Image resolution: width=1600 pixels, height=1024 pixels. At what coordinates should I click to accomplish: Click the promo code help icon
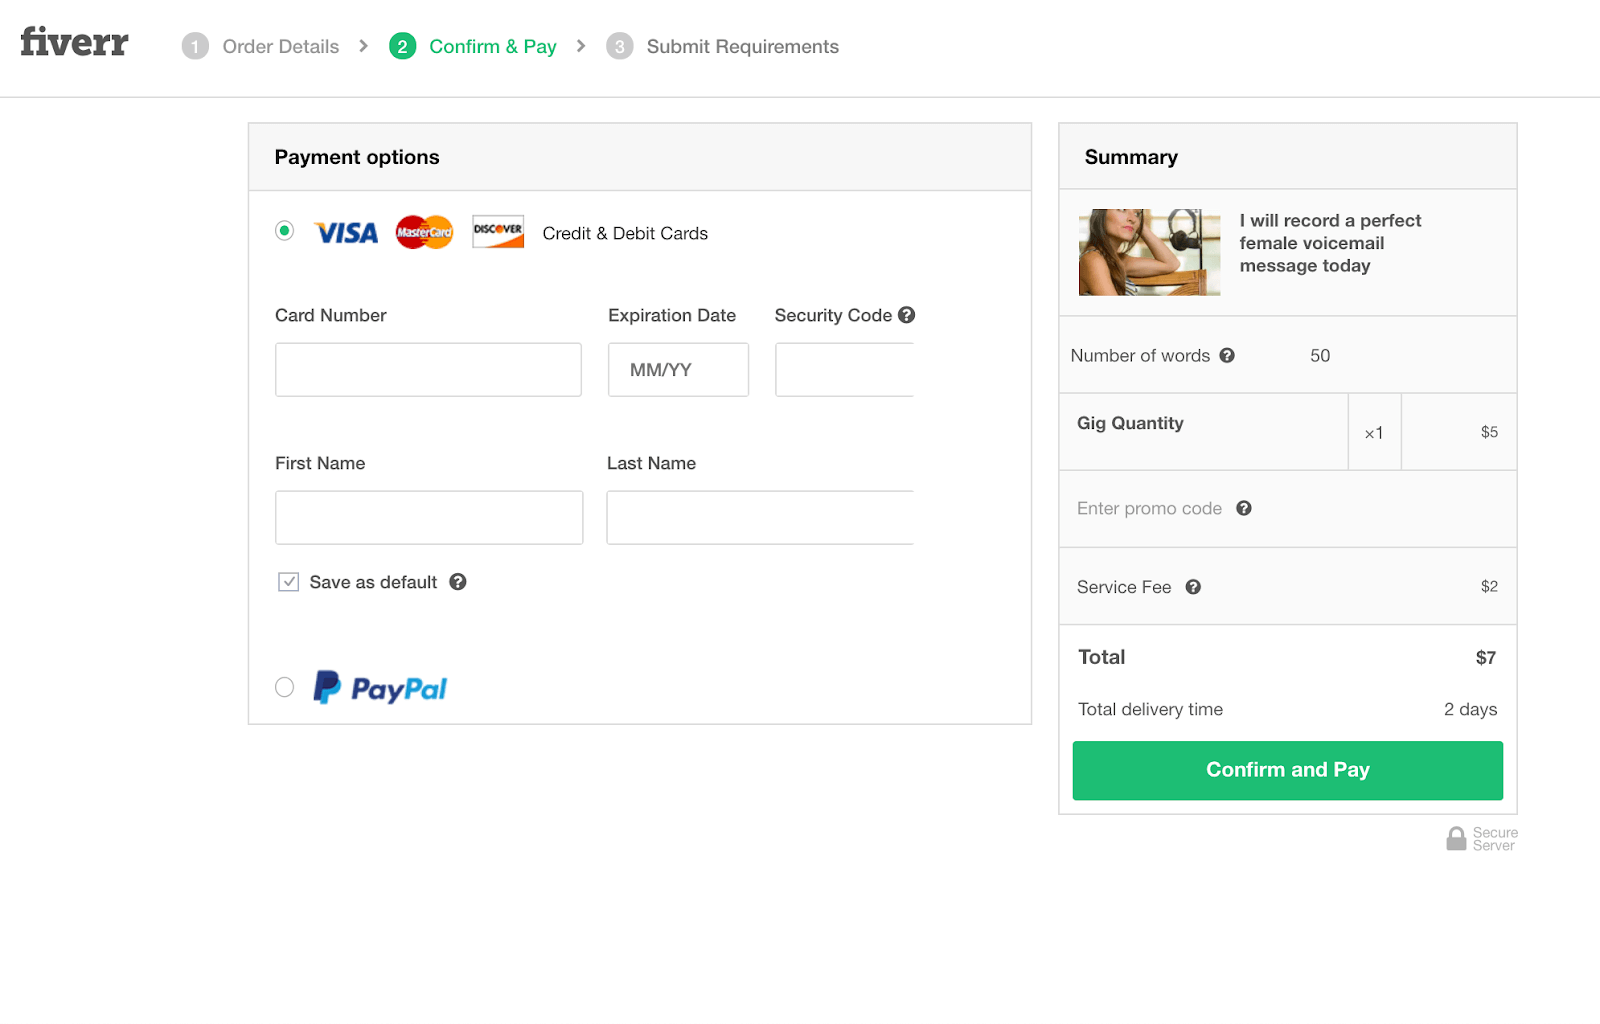point(1243,508)
